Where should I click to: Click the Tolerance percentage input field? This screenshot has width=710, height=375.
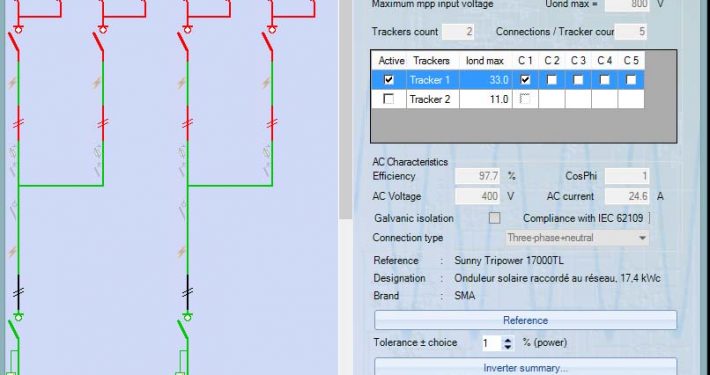[492, 343]
